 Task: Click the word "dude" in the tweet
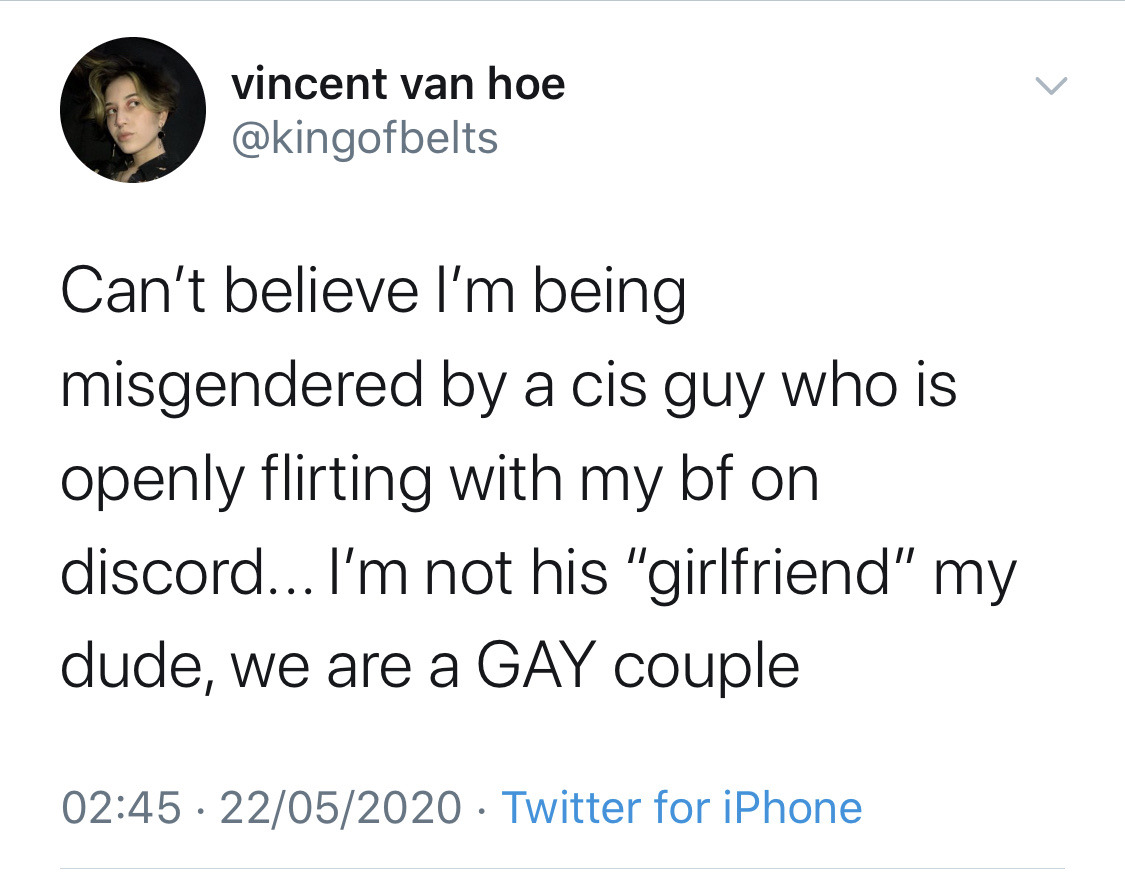click(x=127, y=667)
